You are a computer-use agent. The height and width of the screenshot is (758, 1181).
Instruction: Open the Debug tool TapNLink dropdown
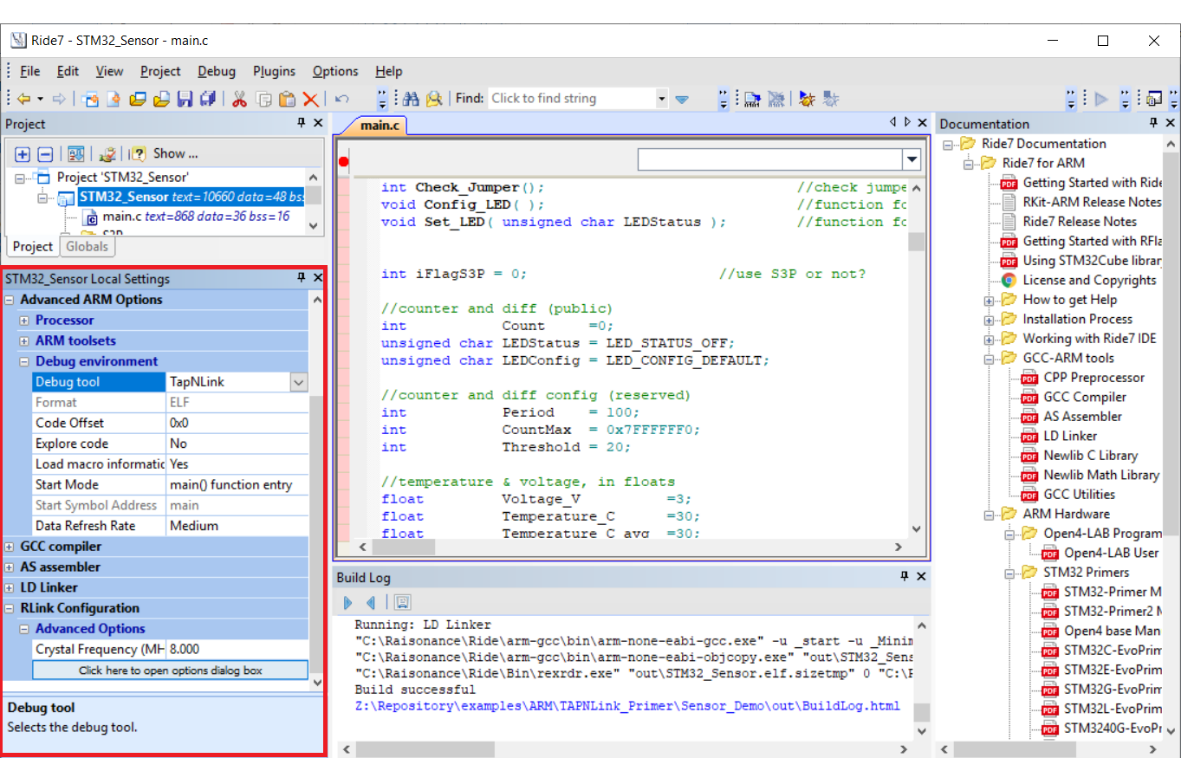click(x=298, y=382)
